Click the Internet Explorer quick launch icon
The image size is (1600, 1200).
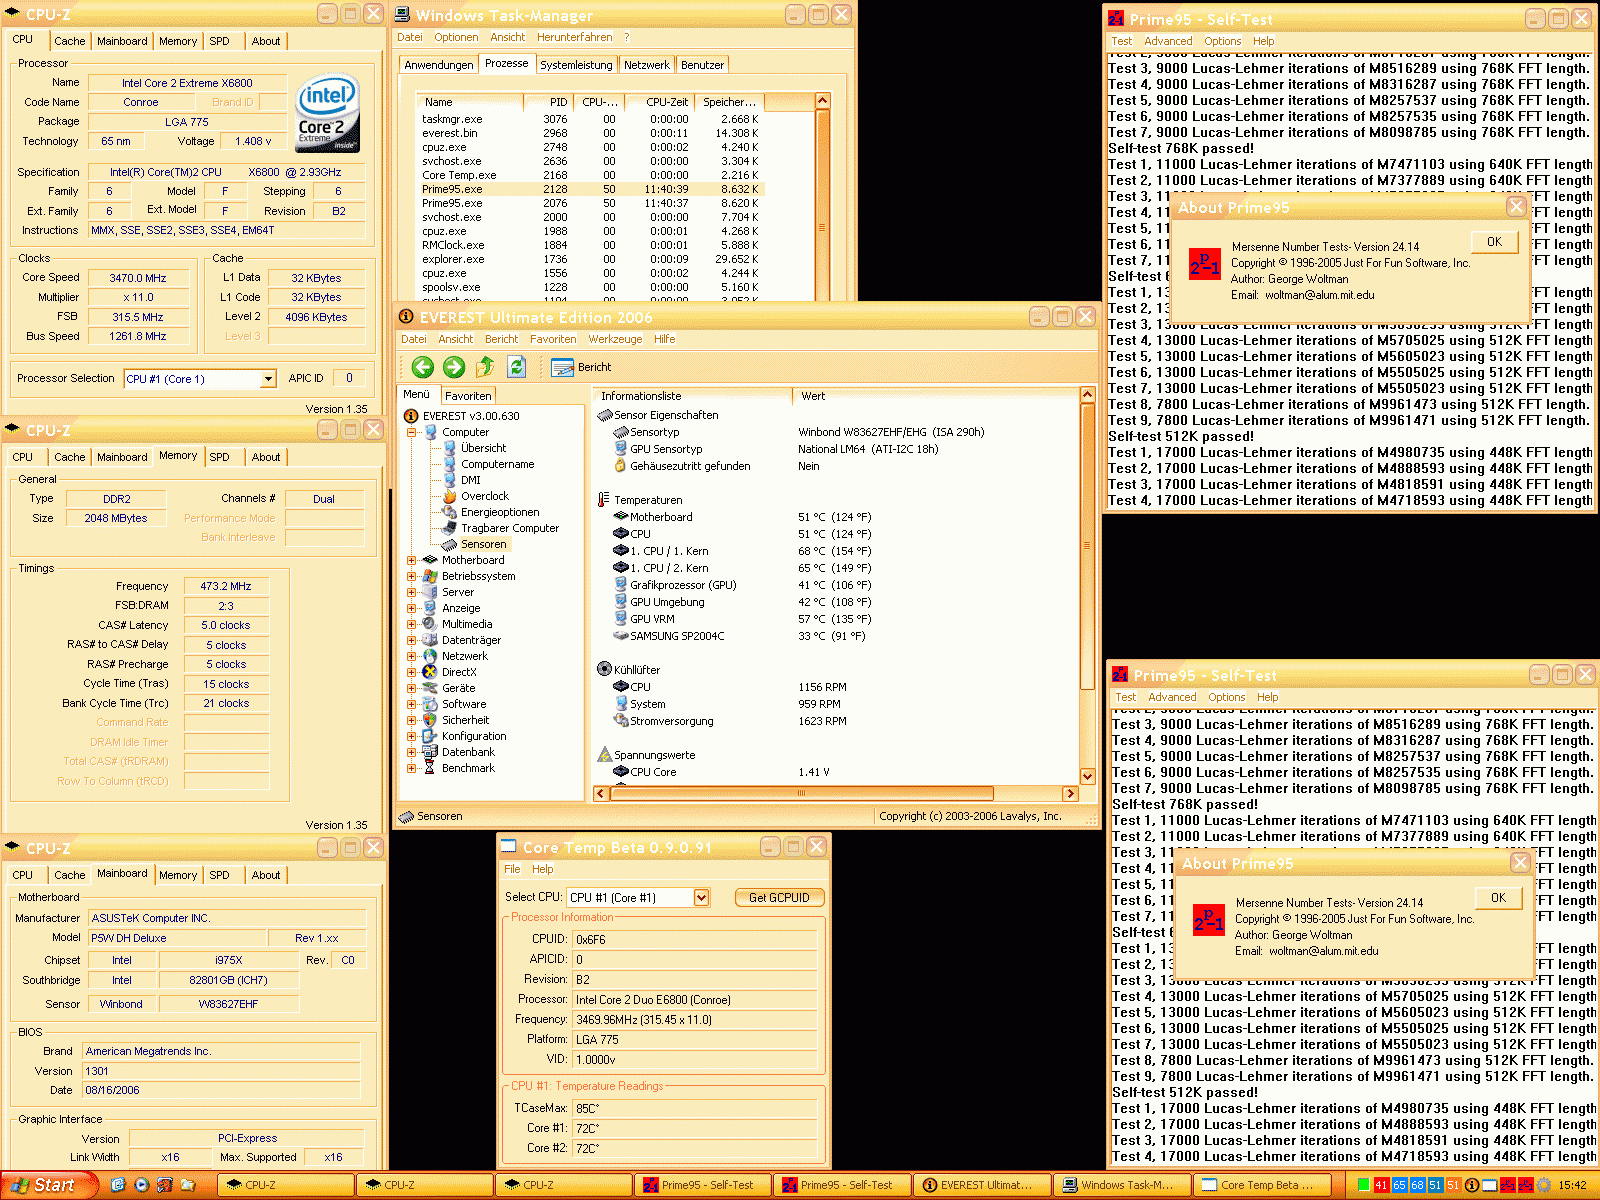coord(118,1185)
